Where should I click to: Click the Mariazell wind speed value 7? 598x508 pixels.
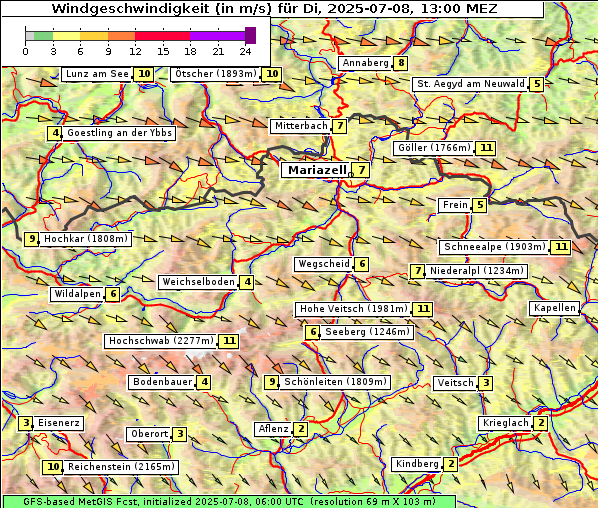coord(362,170)
